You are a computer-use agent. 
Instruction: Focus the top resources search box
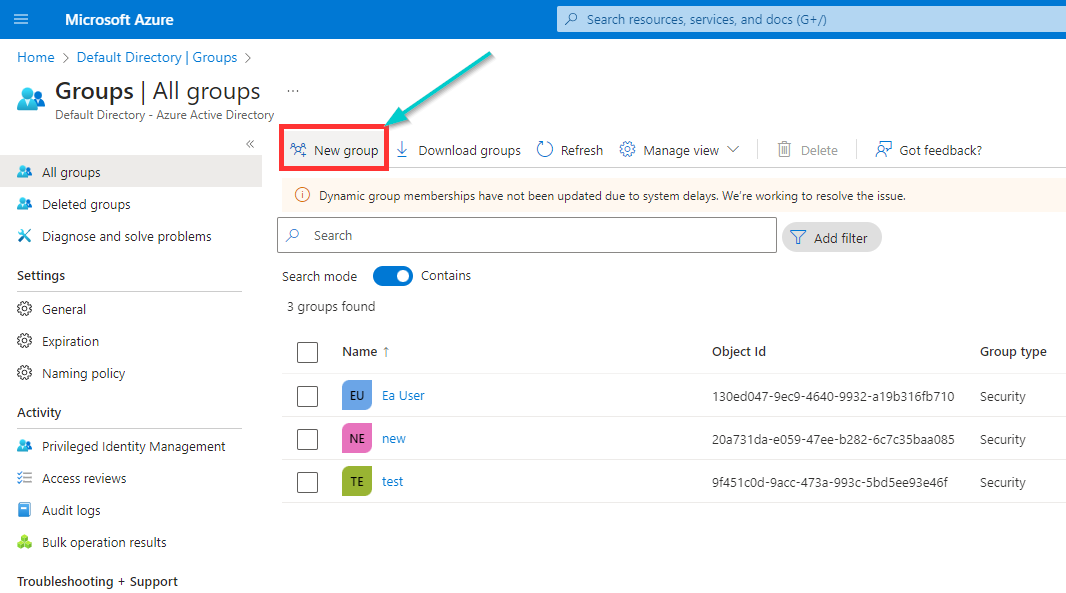coord(811,19)
